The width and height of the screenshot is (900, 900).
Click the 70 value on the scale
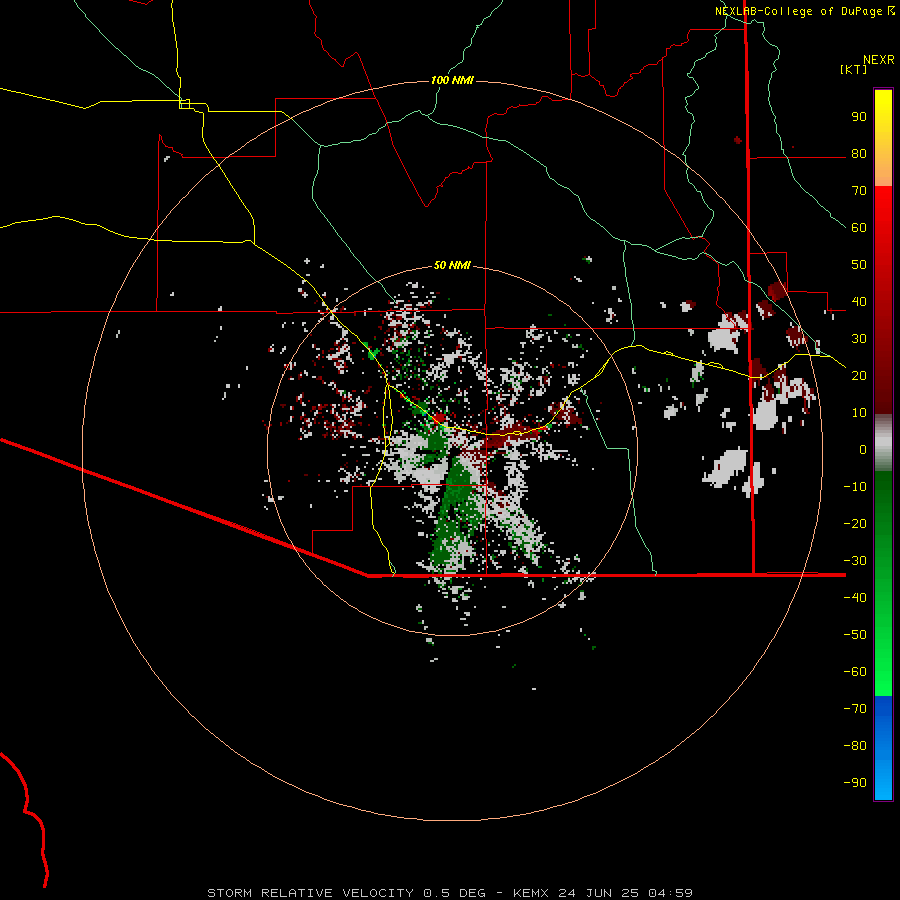[859, 191]
